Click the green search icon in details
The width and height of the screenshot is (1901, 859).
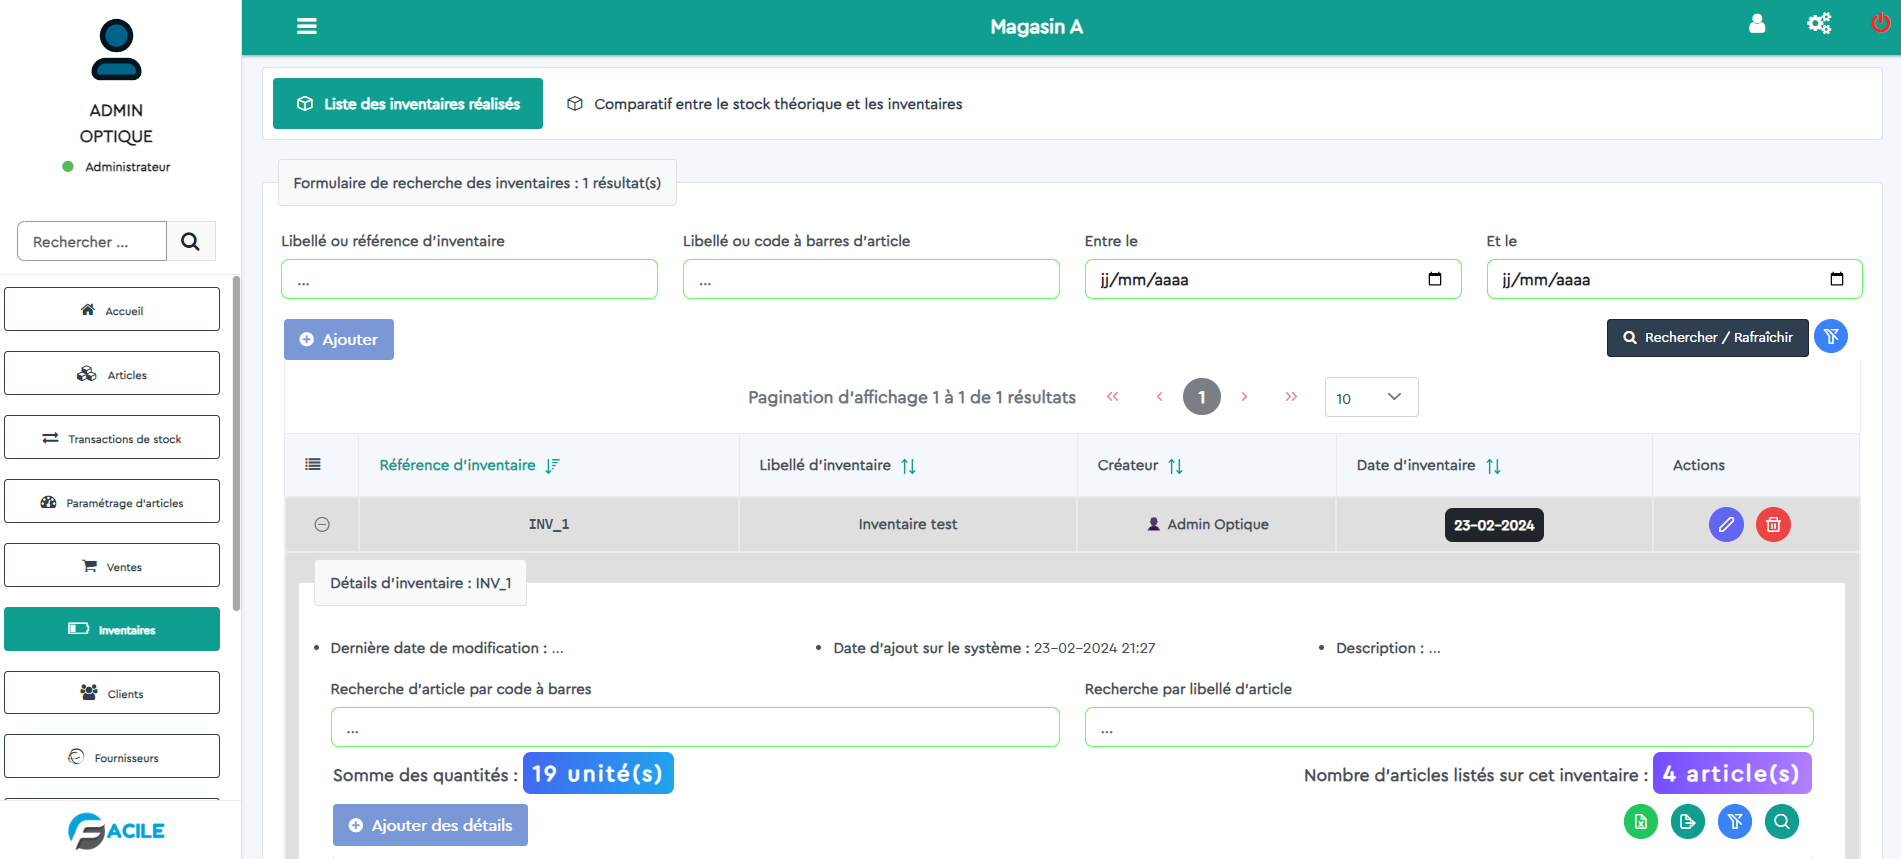[1782, 822]
